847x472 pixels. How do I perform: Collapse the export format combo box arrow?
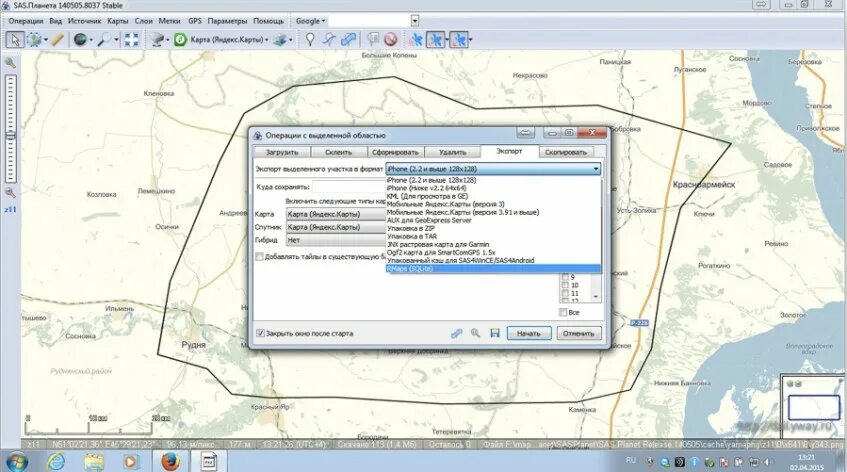[x=595, y=169]
